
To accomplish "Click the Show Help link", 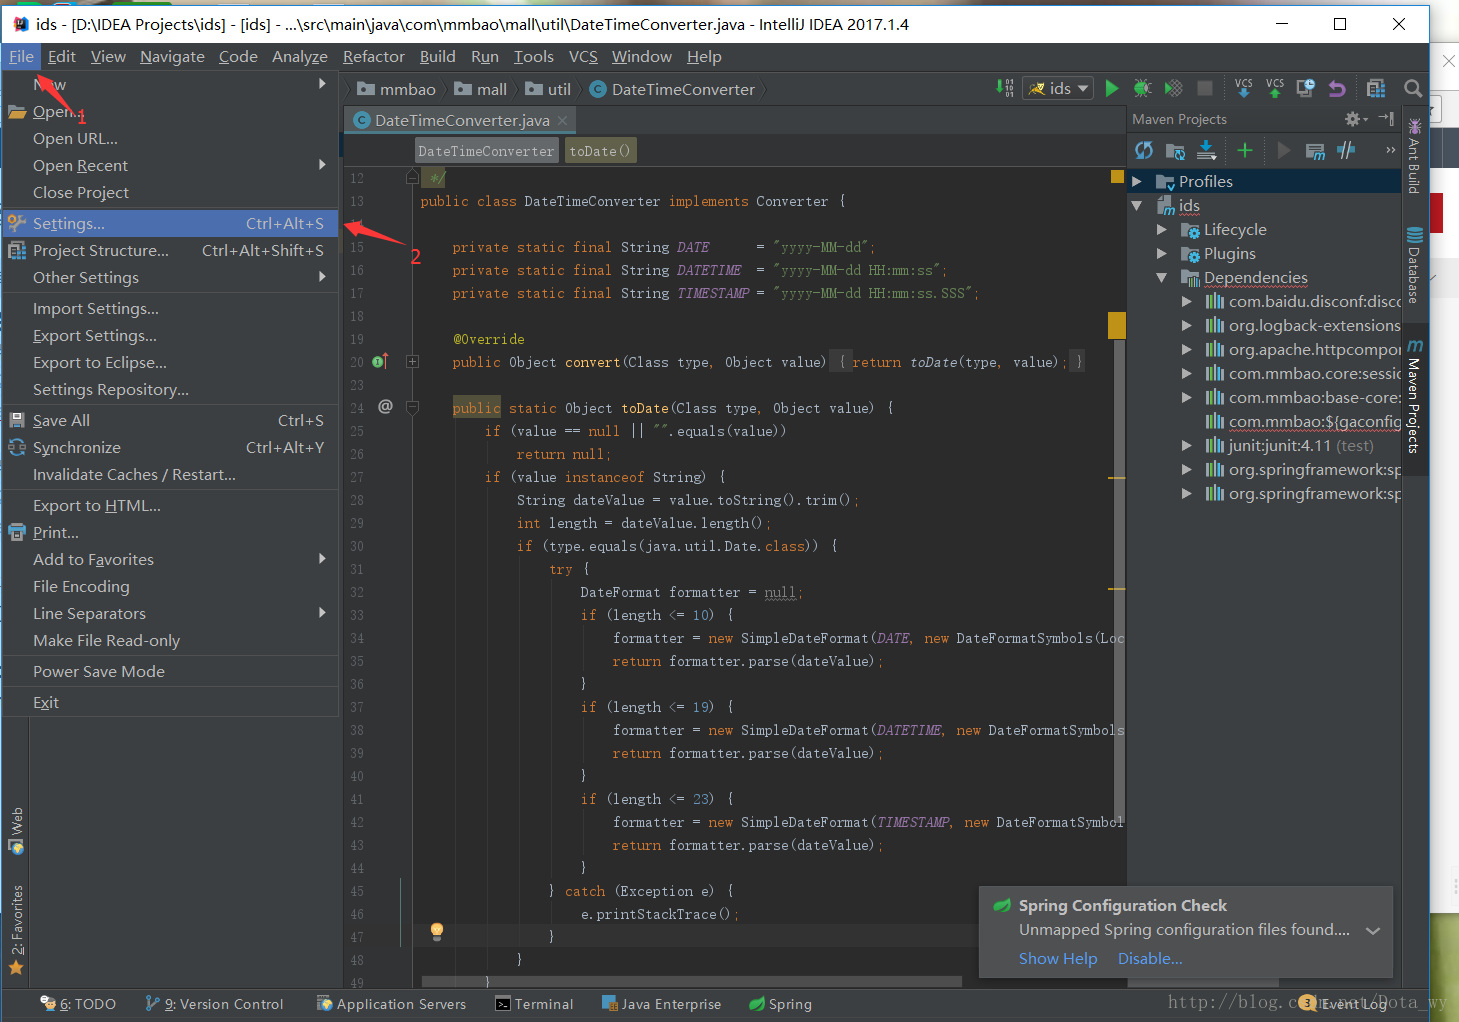I will tap(1058, 958).
